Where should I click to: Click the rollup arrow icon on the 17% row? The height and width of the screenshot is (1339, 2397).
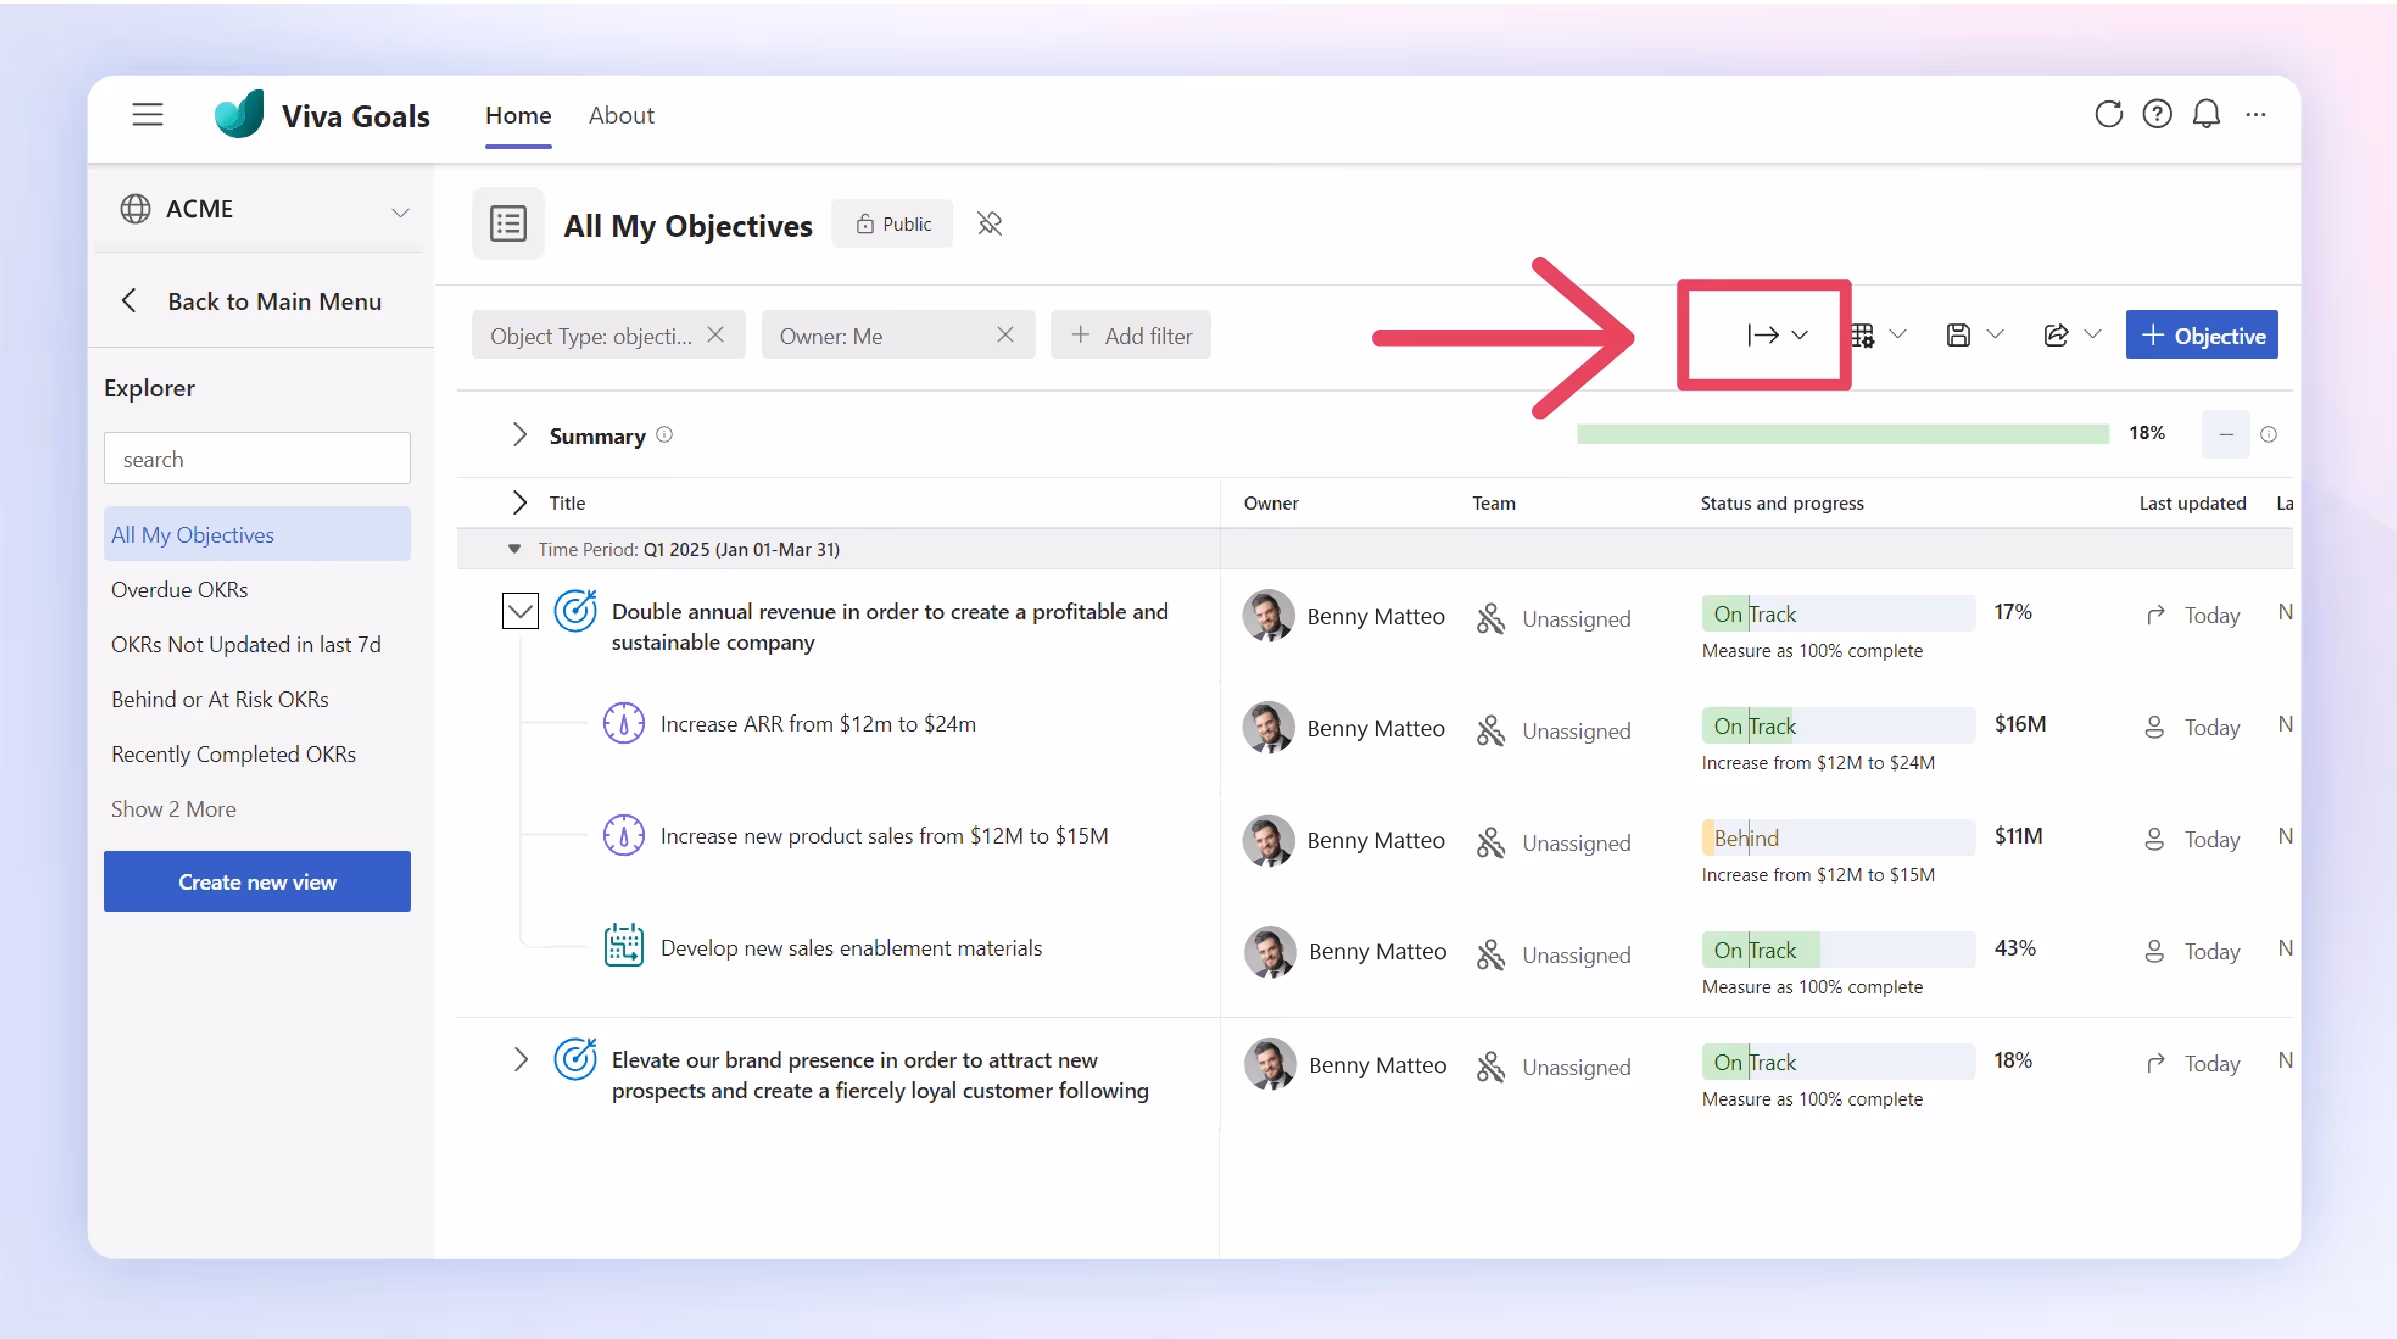click(x=2155, y=615)
